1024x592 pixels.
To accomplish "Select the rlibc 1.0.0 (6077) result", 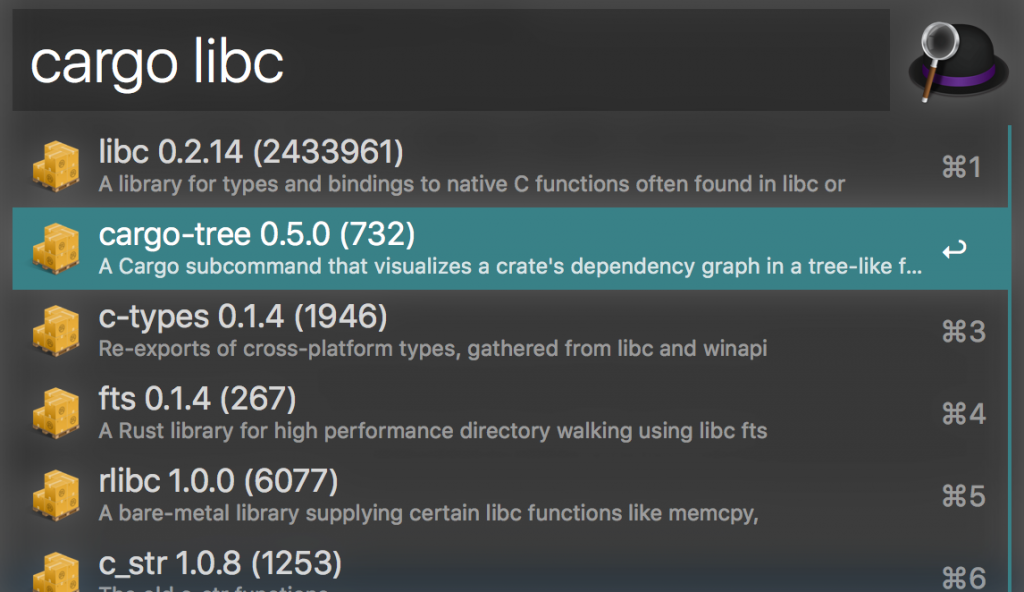I will tap(218, 481).
